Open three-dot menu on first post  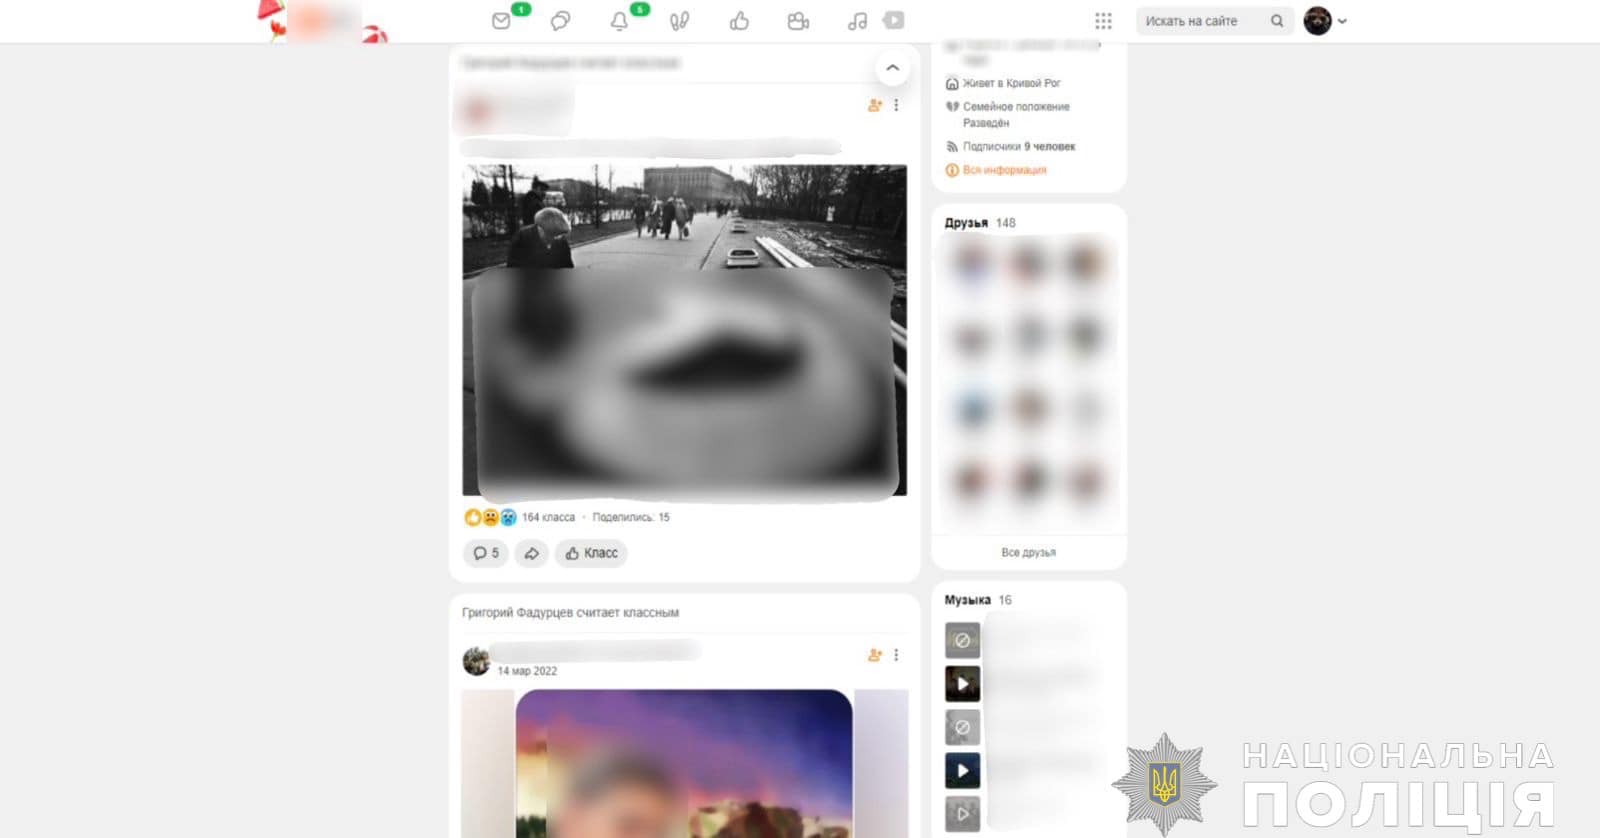896,105
